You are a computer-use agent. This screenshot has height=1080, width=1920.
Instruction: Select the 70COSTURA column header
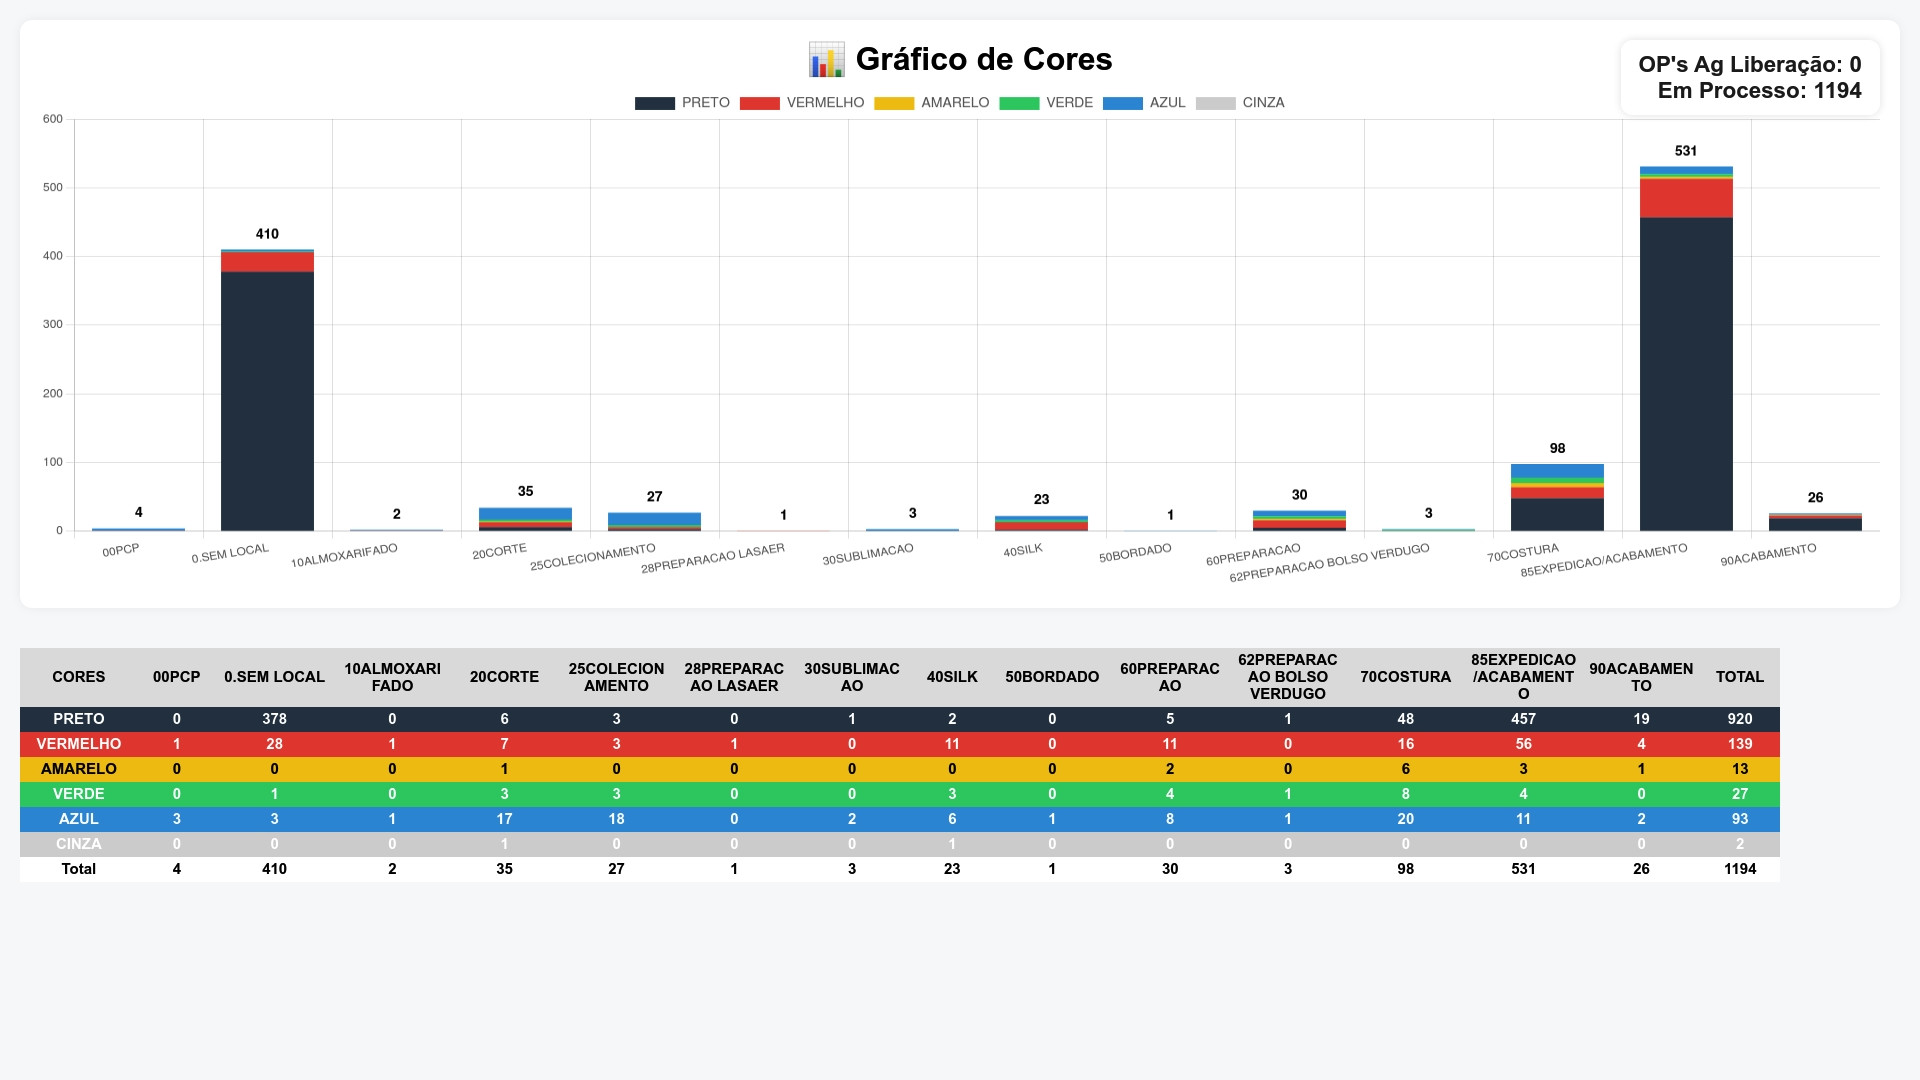[1405, 677]
